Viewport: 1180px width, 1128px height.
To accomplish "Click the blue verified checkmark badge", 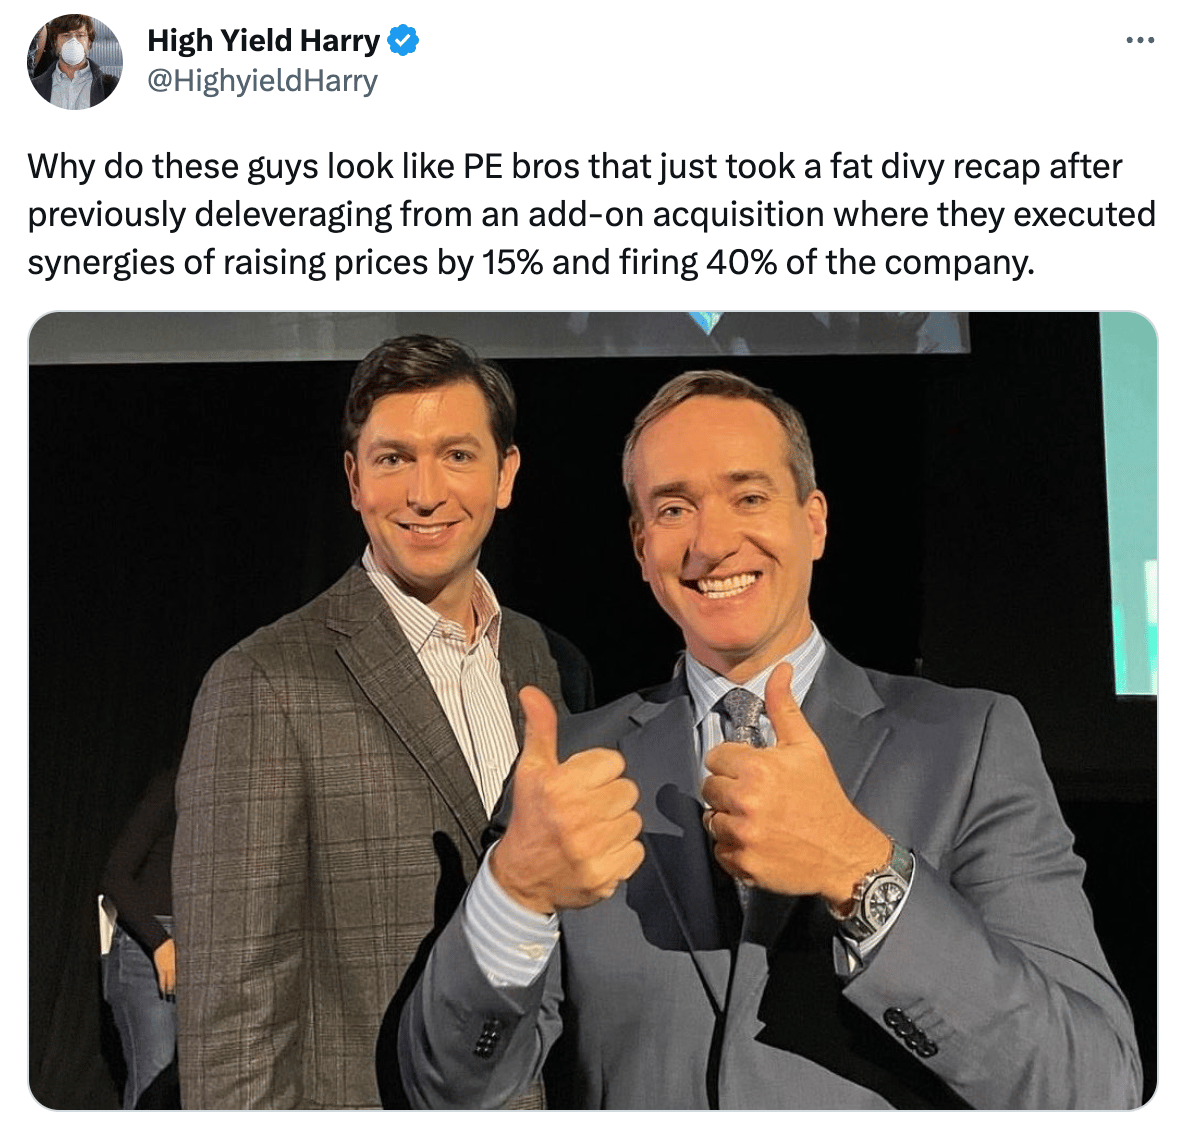I will (403, 40).
